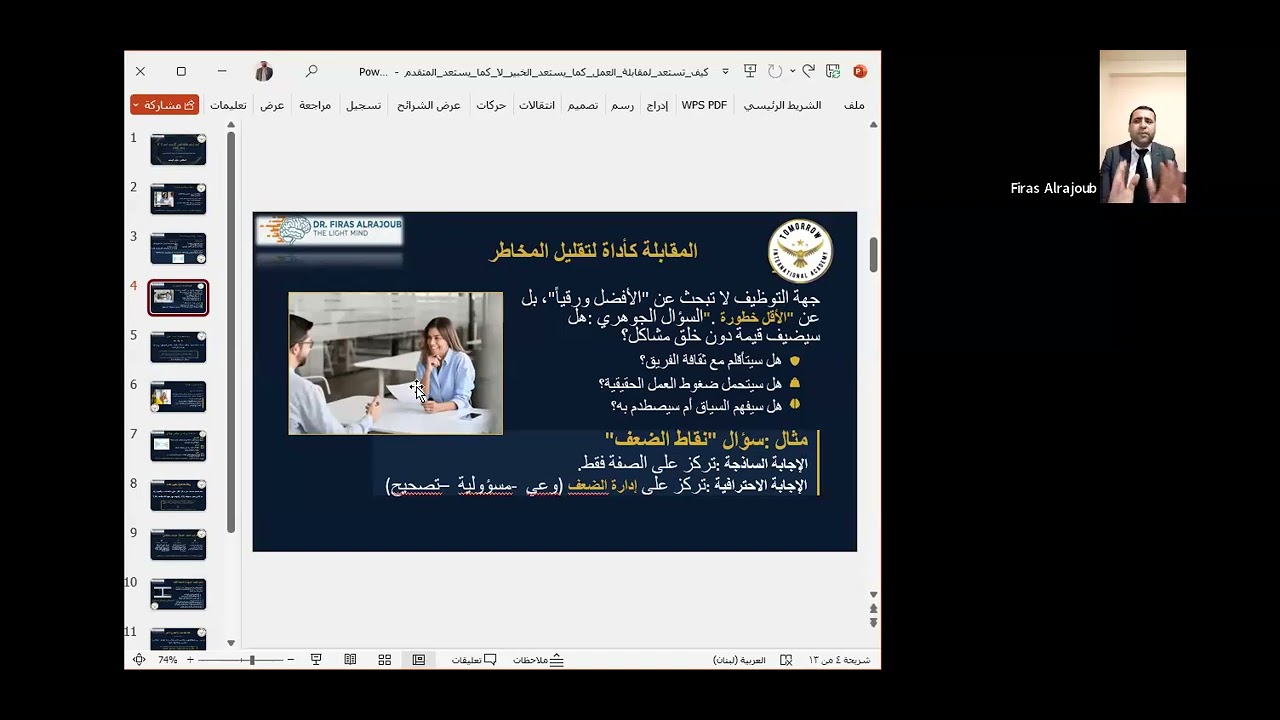Screen dimensions: 1280x720
Task: Click bullet text هل سيتحمل ضغوط العمل الحقيقية؟
Action: [x=690, y=383]
